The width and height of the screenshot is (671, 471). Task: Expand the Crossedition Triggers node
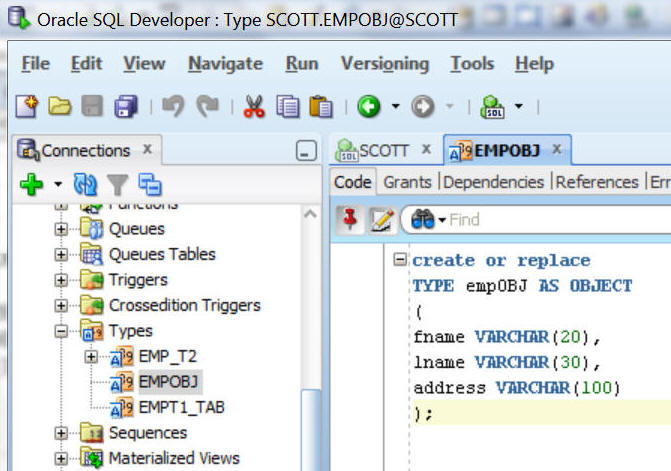[61, 305]
